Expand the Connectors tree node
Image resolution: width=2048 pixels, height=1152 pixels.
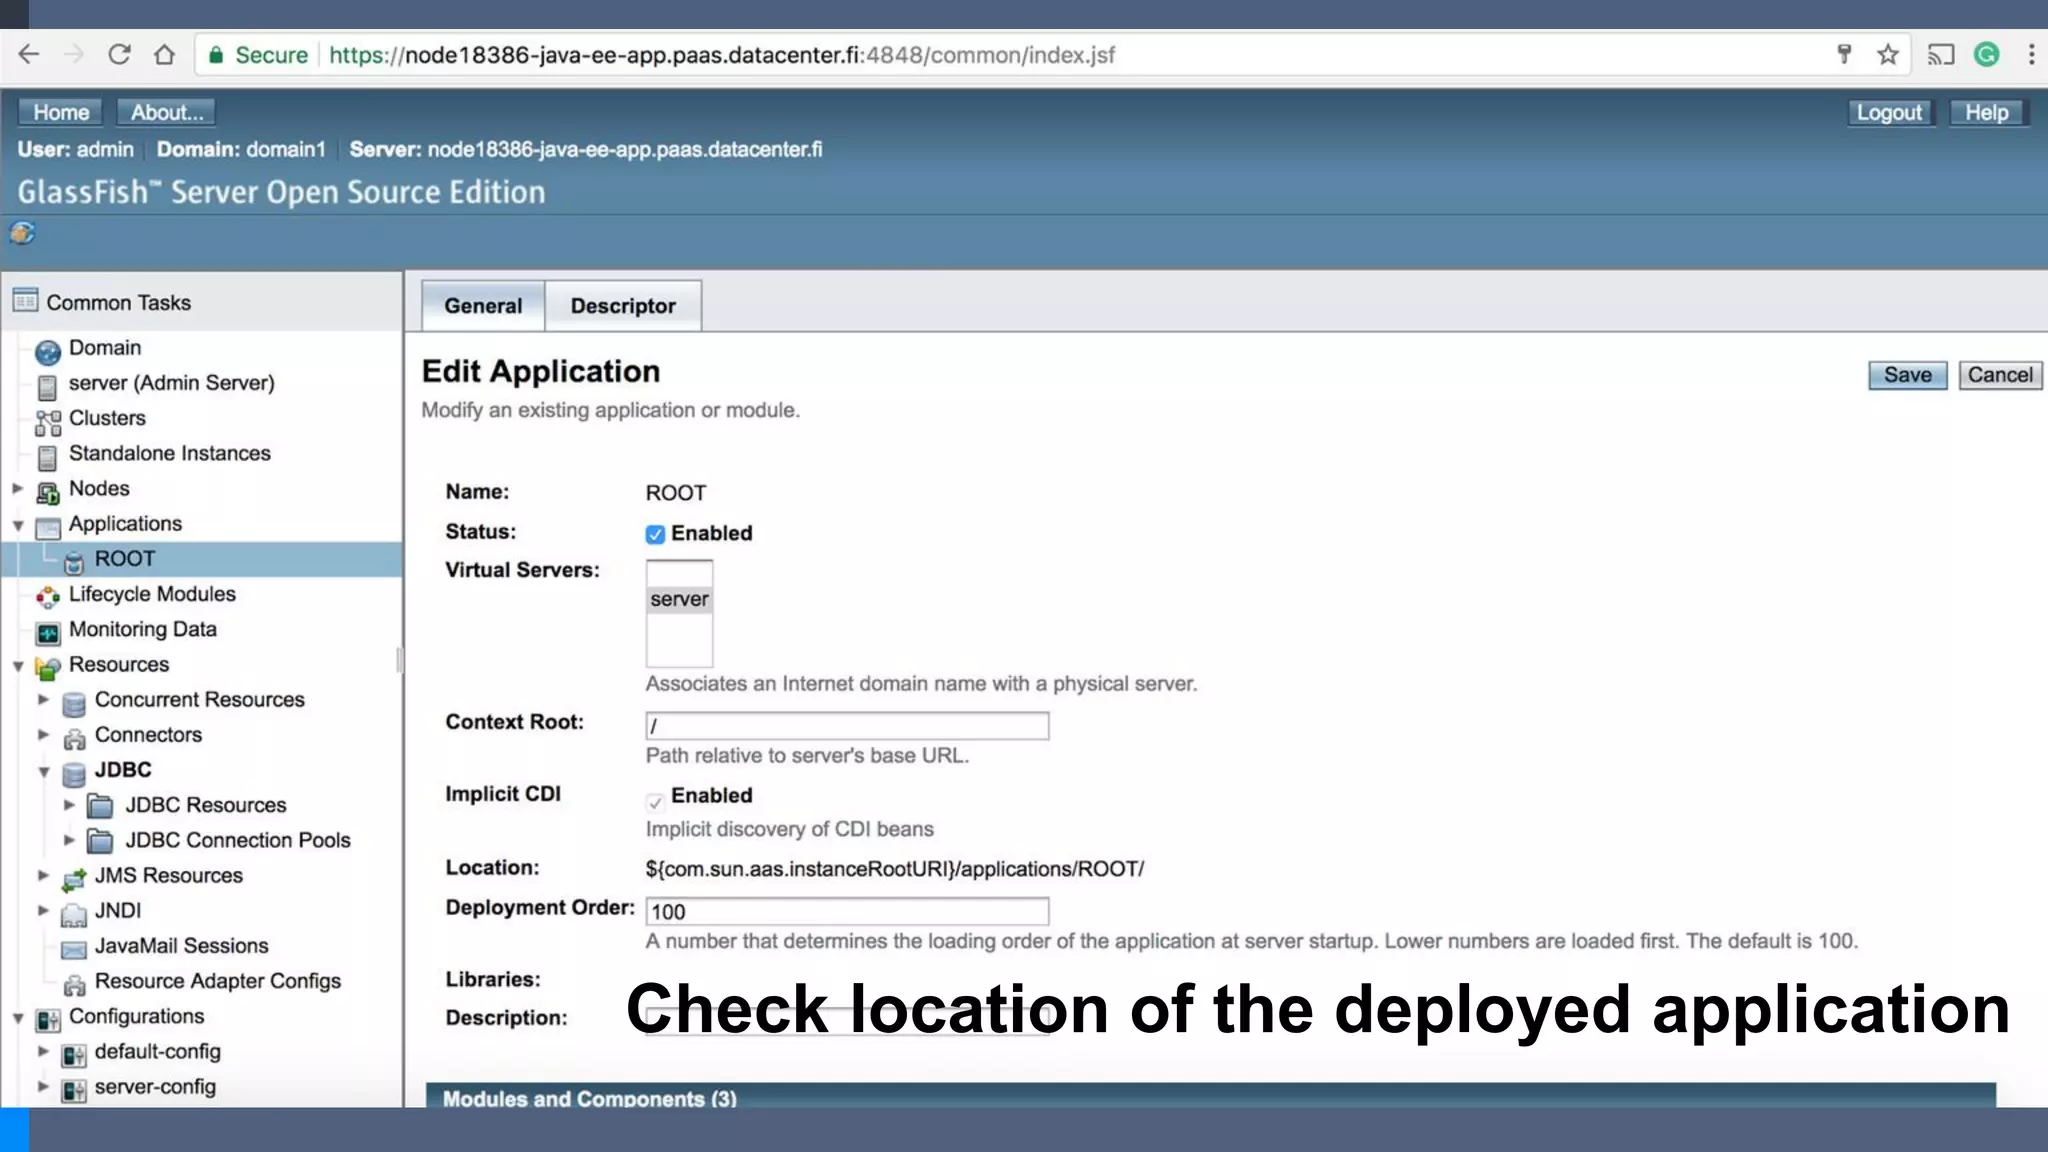coord(43,735)
